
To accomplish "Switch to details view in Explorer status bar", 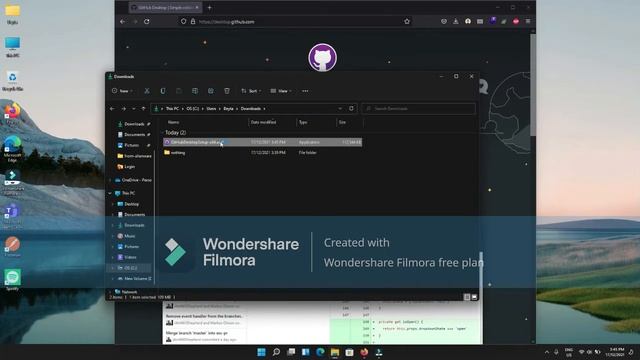I will (x=467, y=297).
